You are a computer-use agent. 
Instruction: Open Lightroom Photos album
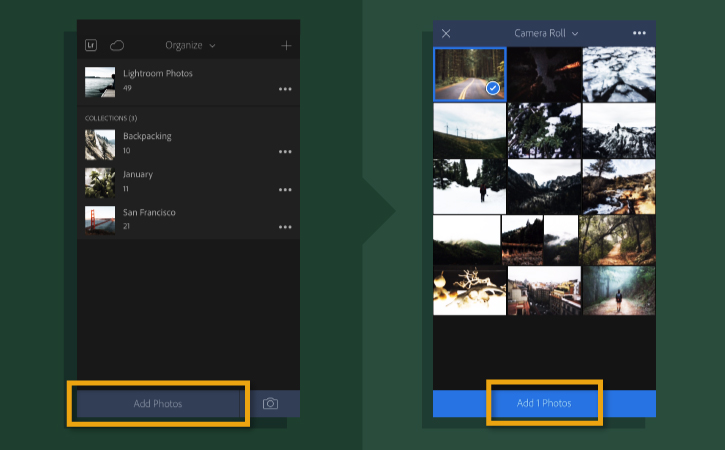pyautogui.click(x=188, y=82)
